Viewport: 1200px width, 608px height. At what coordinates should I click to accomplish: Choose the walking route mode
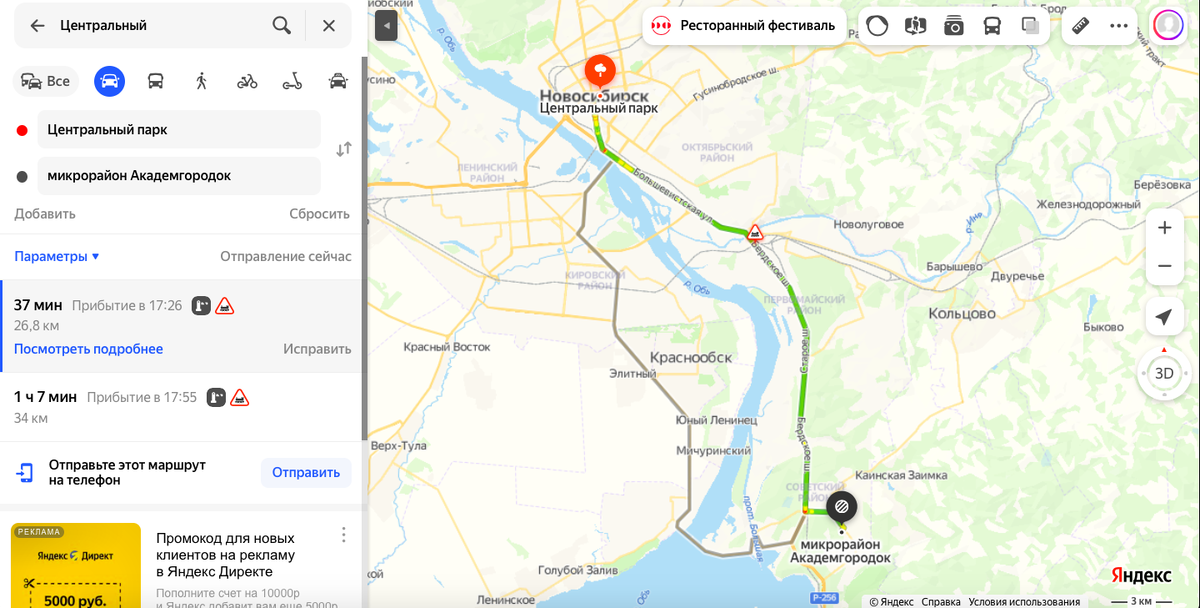201,81
